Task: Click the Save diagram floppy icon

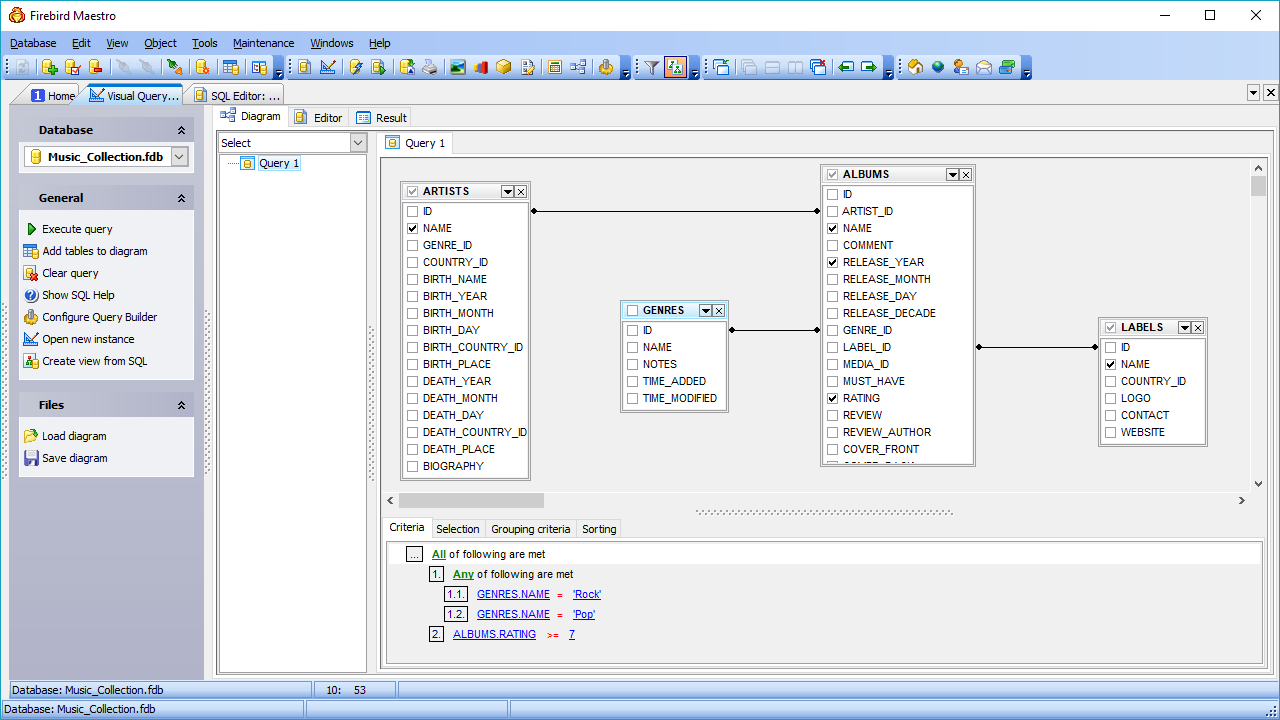Action: pos(31,458)
